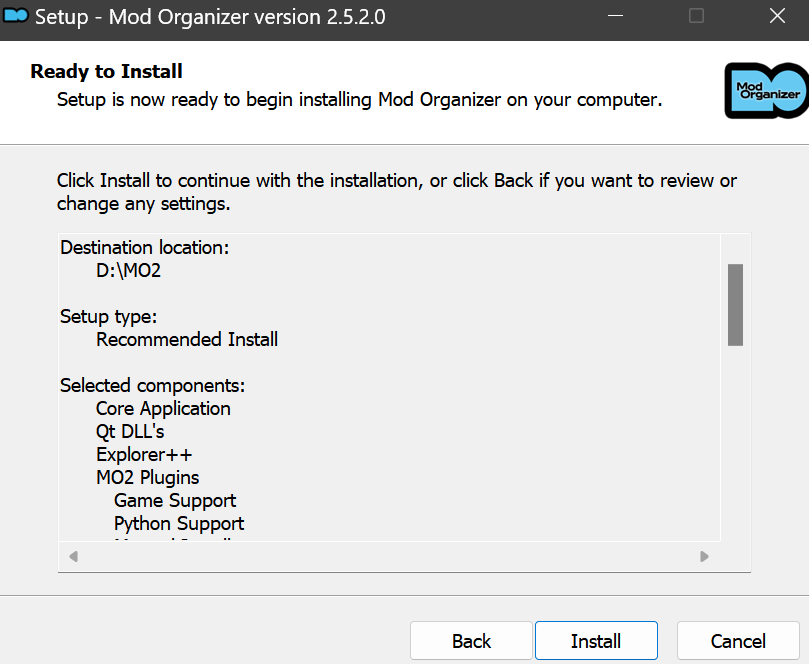Screen dimensions: 809x664
Task: Minimize the Setup window
Action: click(615, 16)
